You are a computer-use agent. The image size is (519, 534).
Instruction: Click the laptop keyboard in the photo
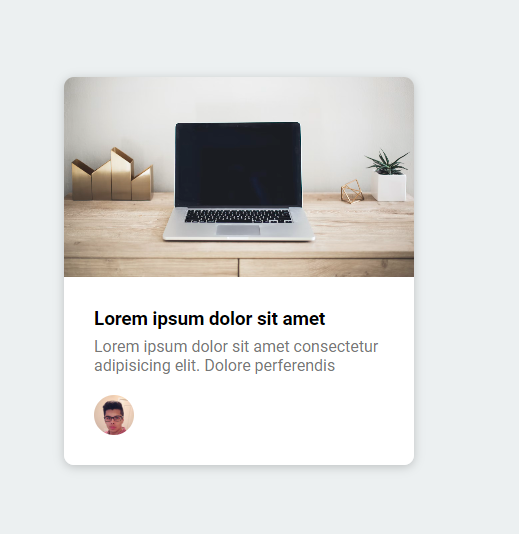click(x=238, y=216)
